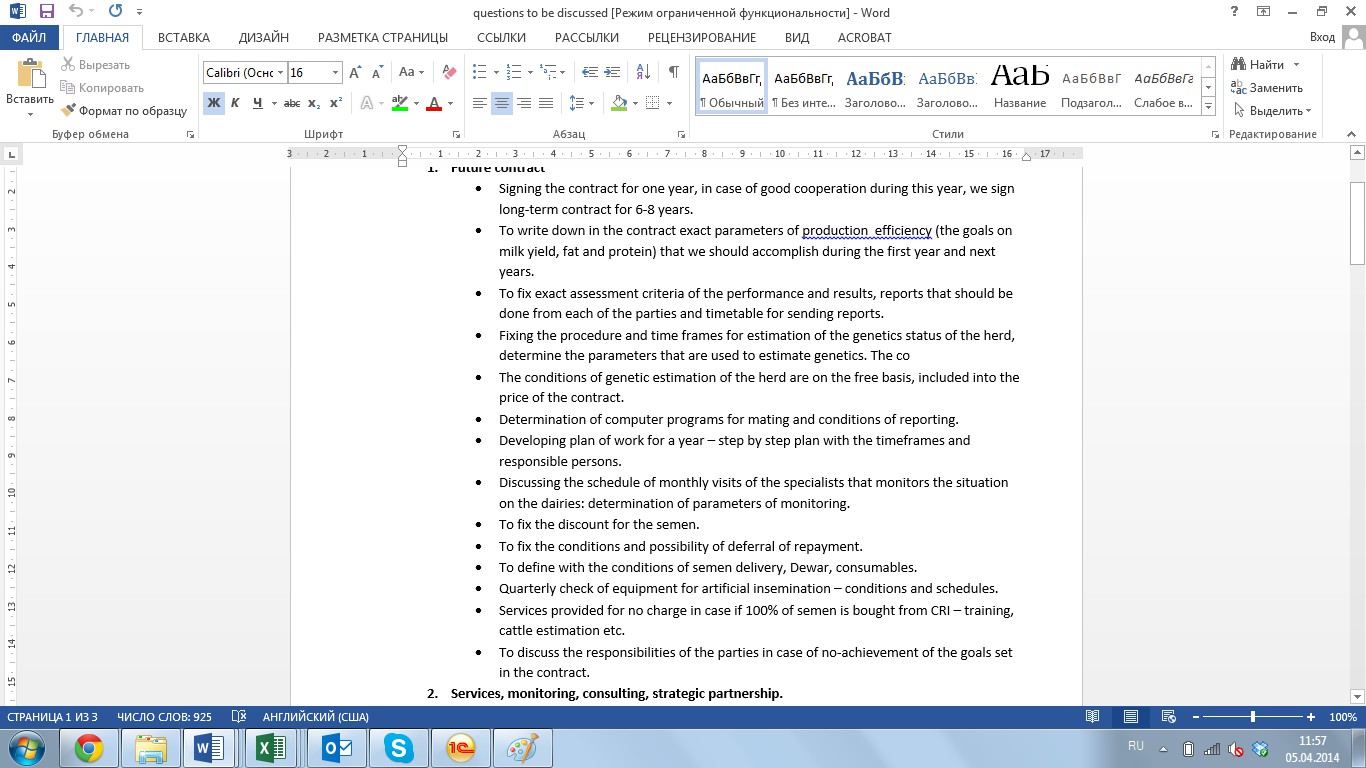Expand the Styles gallery More arrow
Image resolution: width=1366 pixels, height=768 pixels.
[x=1208, y=107]
